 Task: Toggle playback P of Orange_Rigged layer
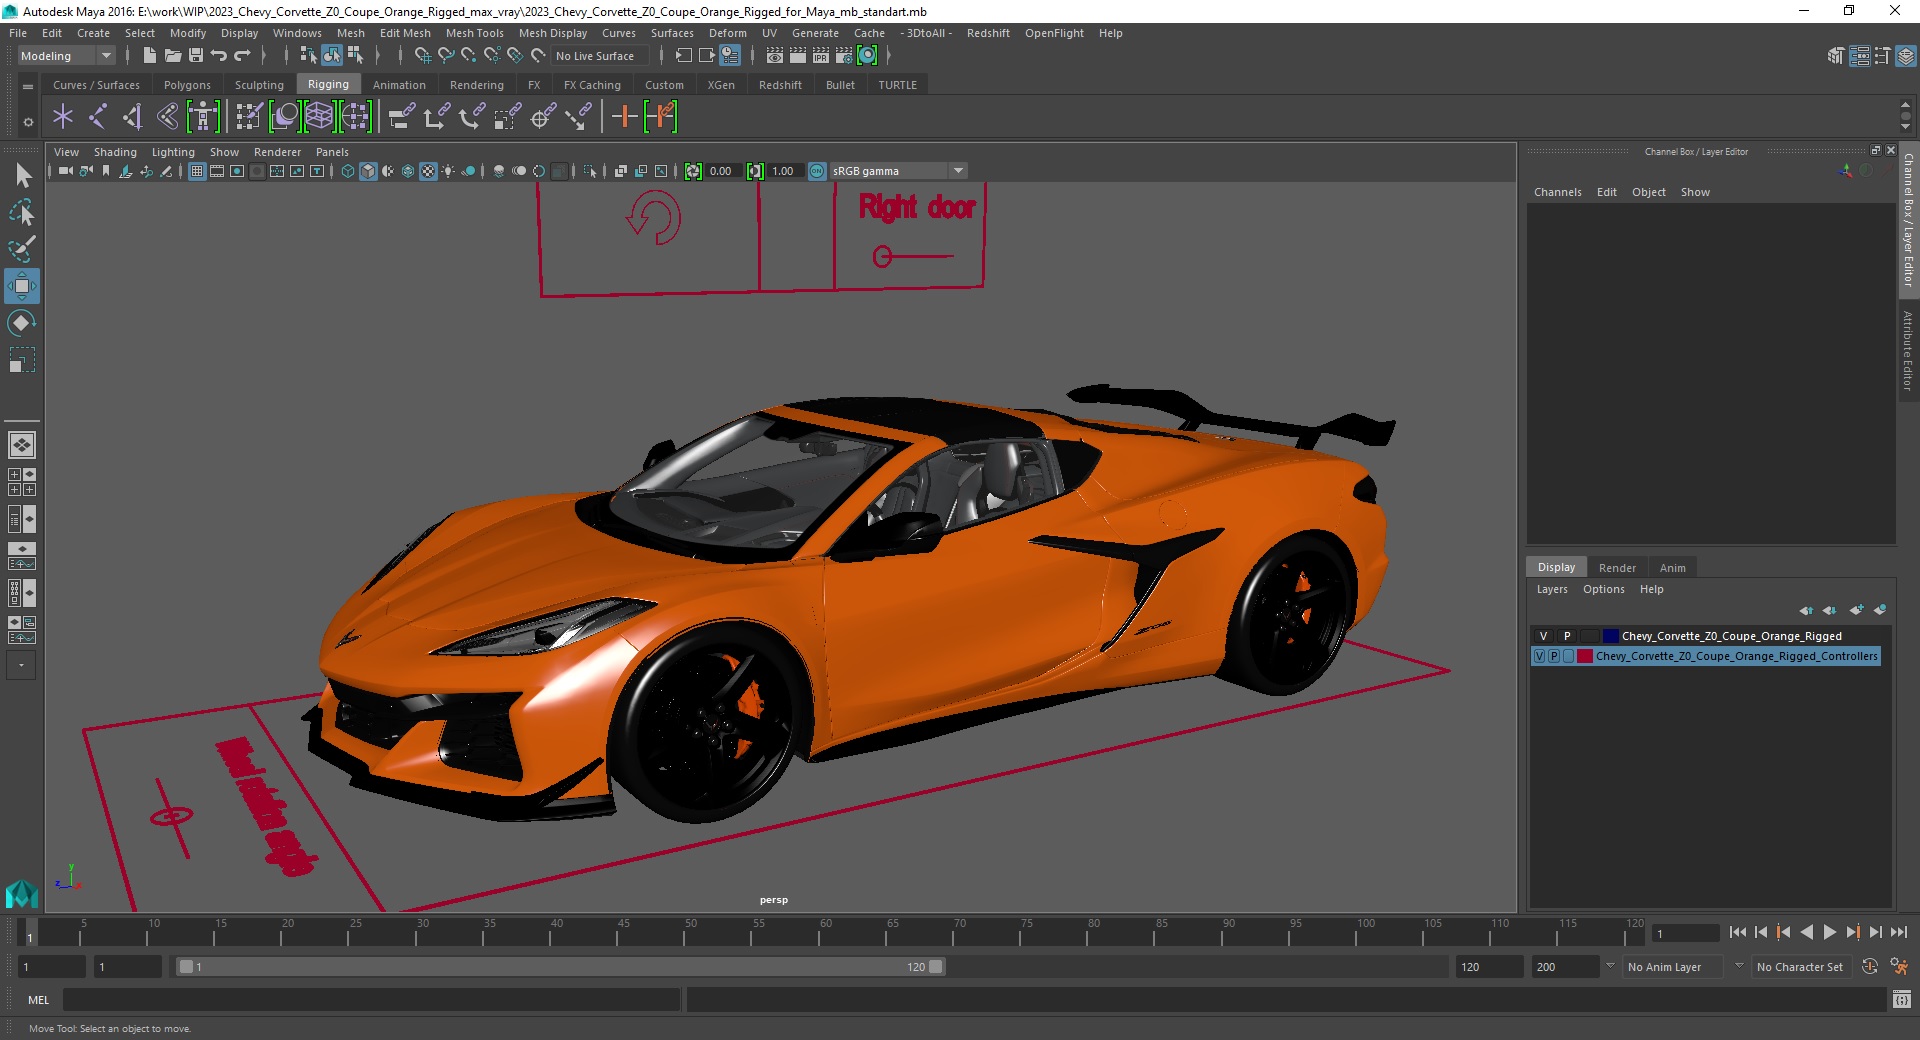point(1567,636)
